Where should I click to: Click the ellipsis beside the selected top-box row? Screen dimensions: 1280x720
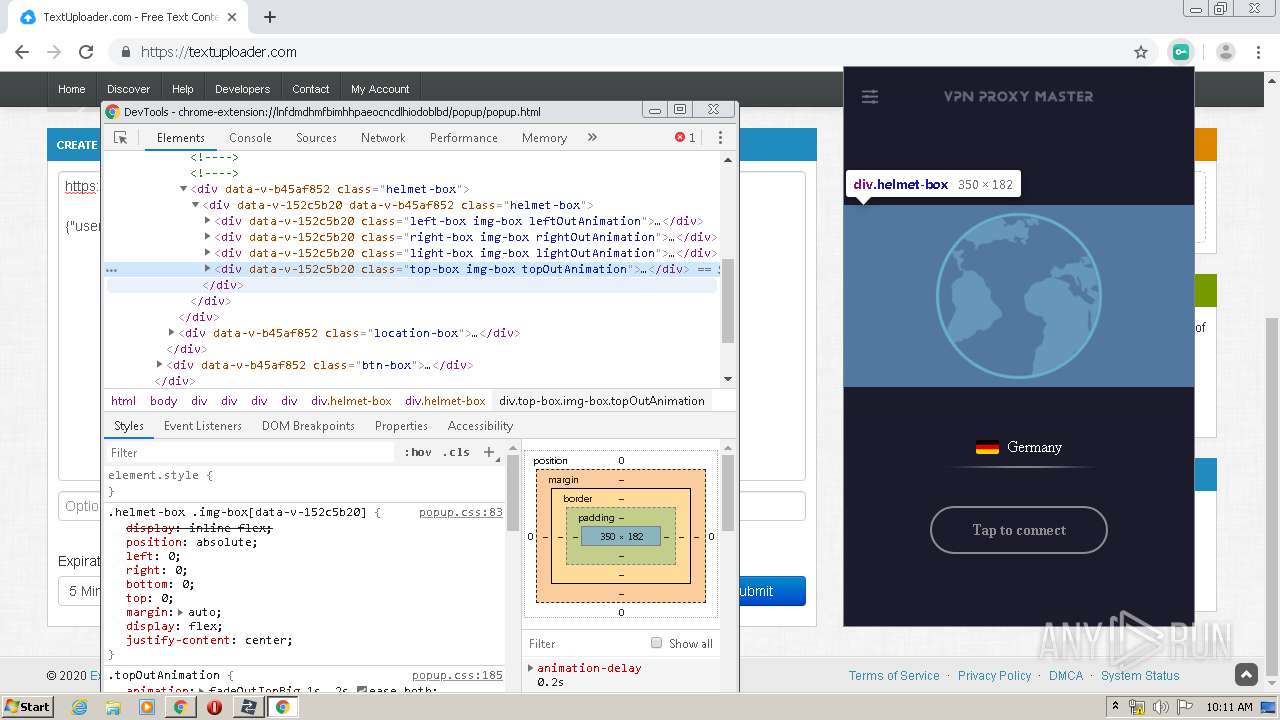[x=111, y=270]
